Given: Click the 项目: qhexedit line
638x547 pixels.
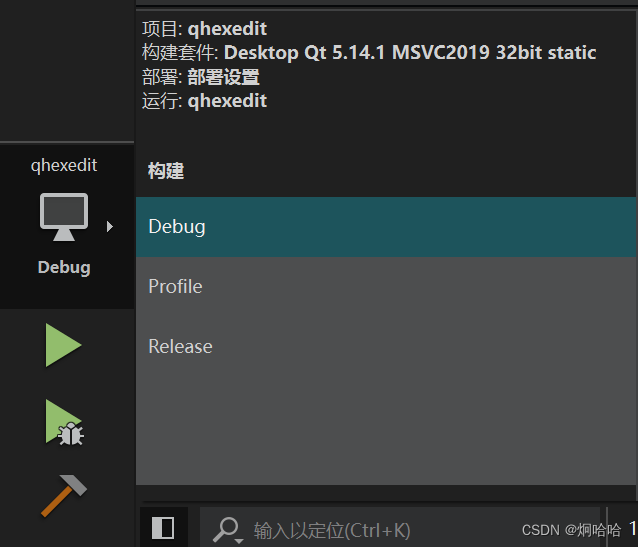Looking at the screenshot, I should [204, 29].
